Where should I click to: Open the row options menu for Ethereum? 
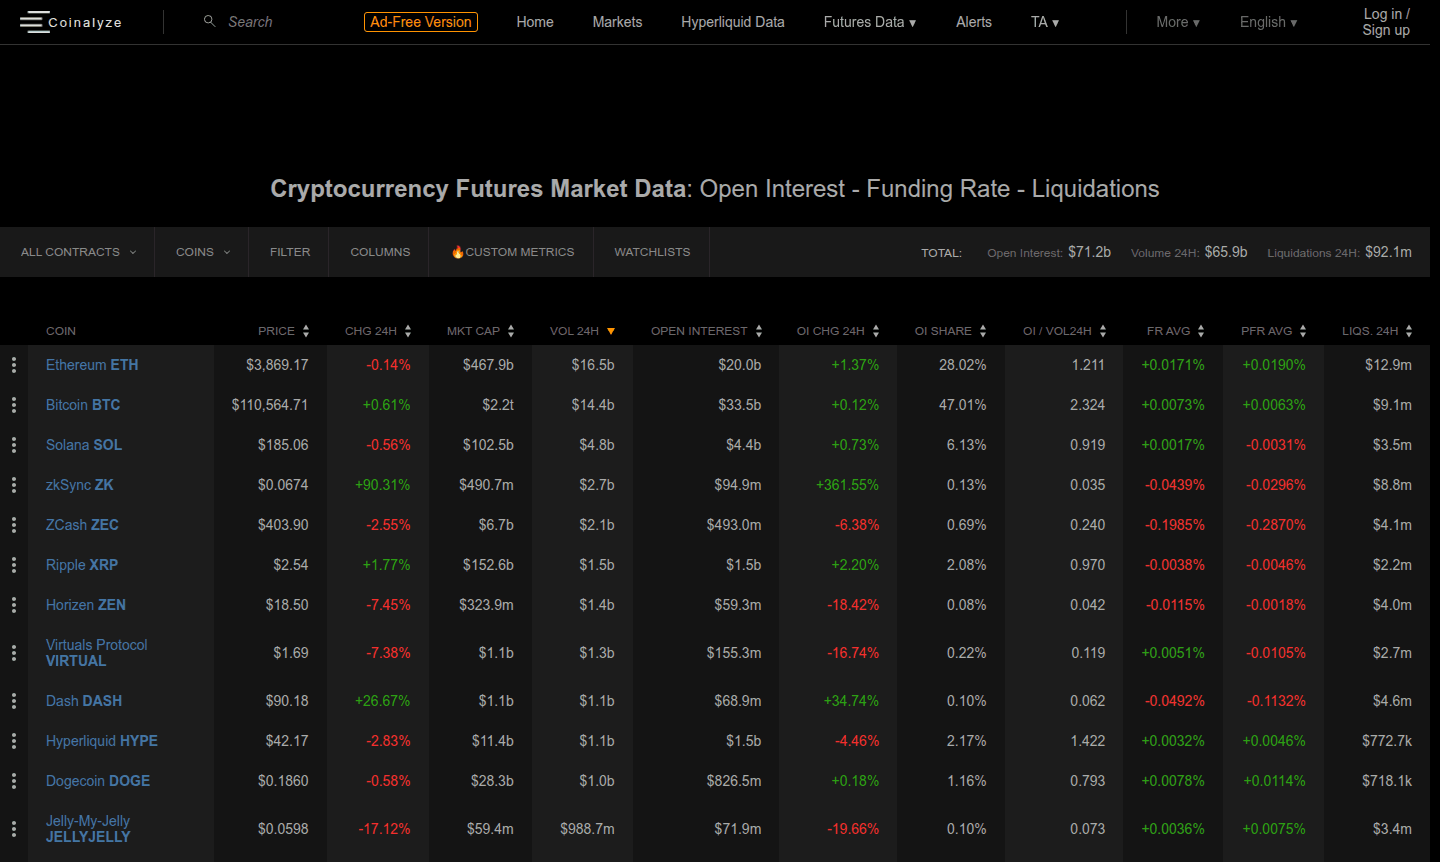tap(14, 364)
